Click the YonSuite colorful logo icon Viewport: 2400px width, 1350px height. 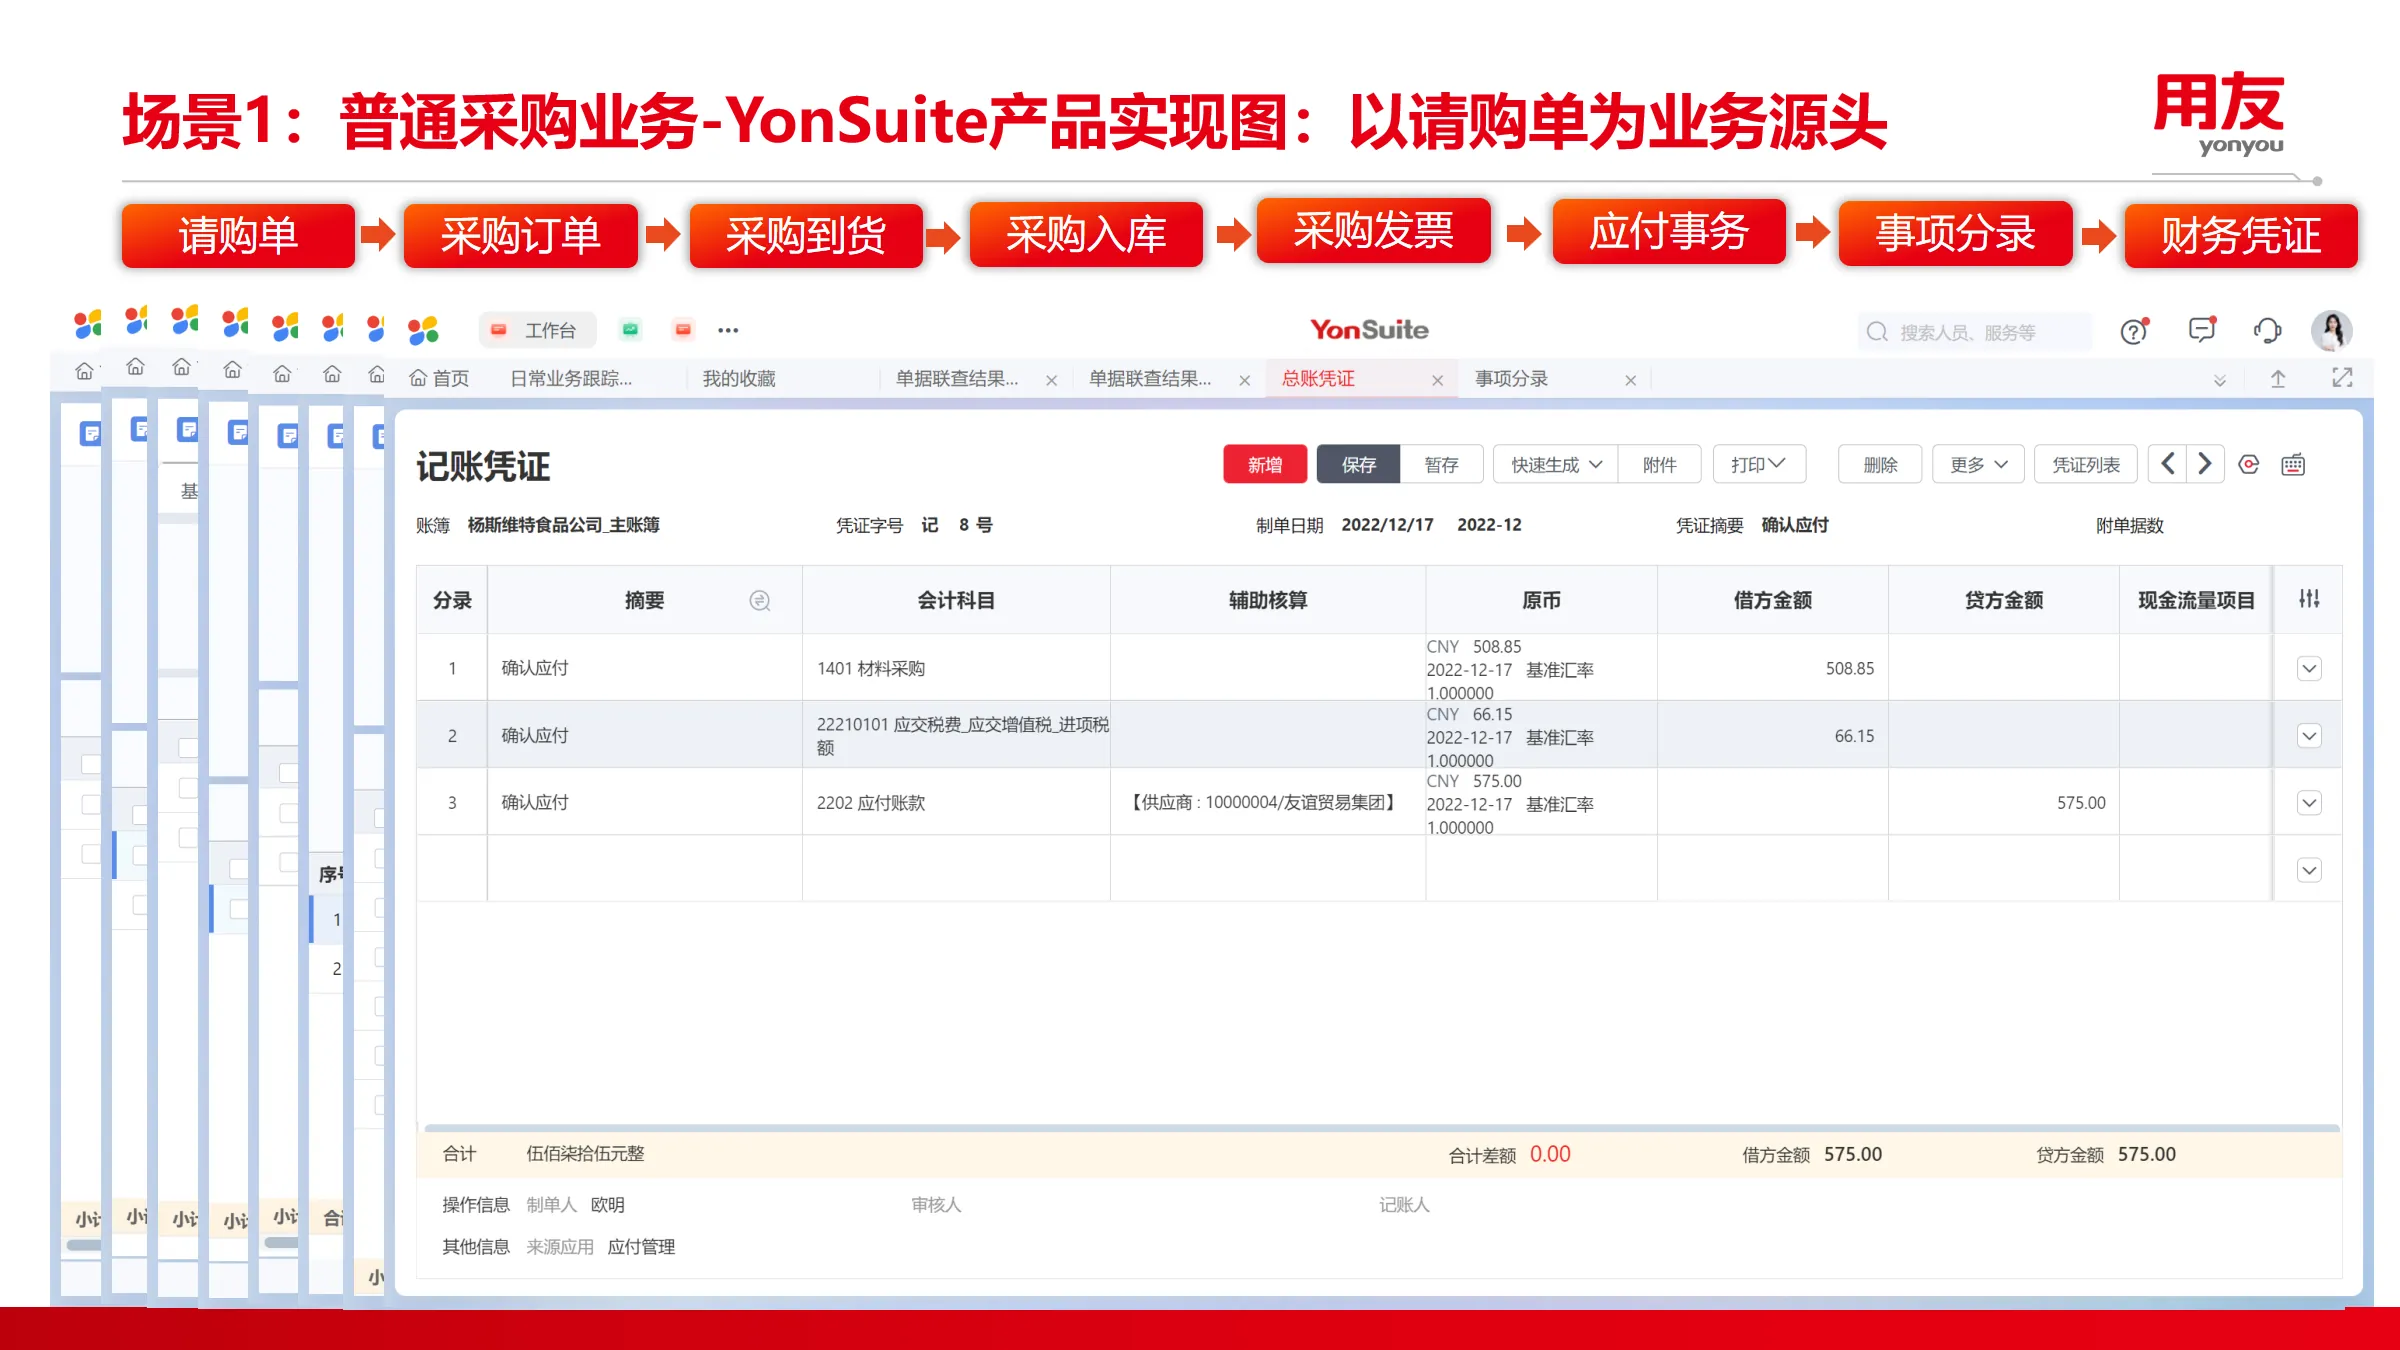pos(423,329)
